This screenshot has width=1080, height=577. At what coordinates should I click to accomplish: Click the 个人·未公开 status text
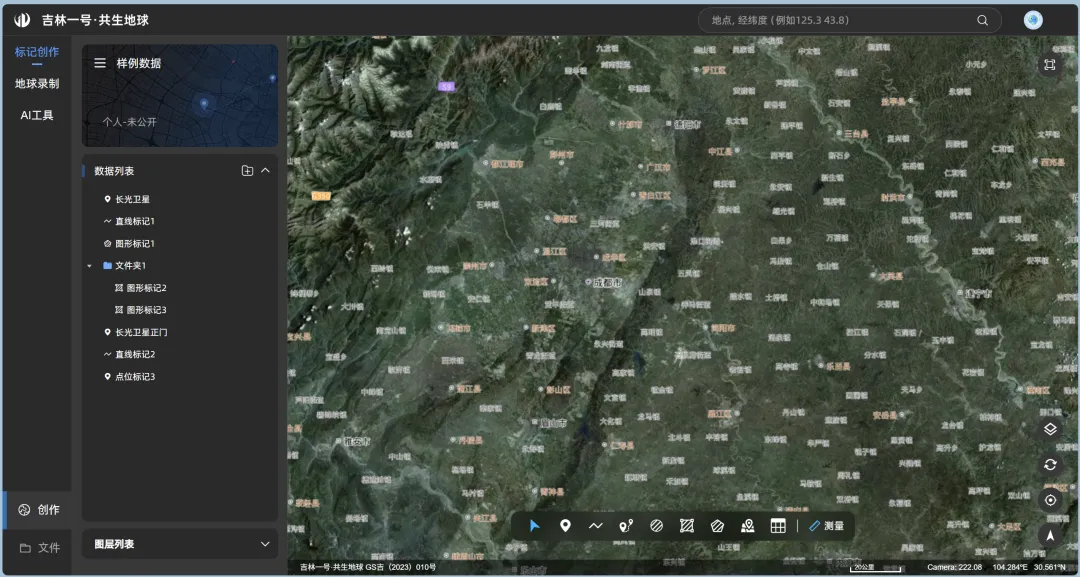coord(129,122)
